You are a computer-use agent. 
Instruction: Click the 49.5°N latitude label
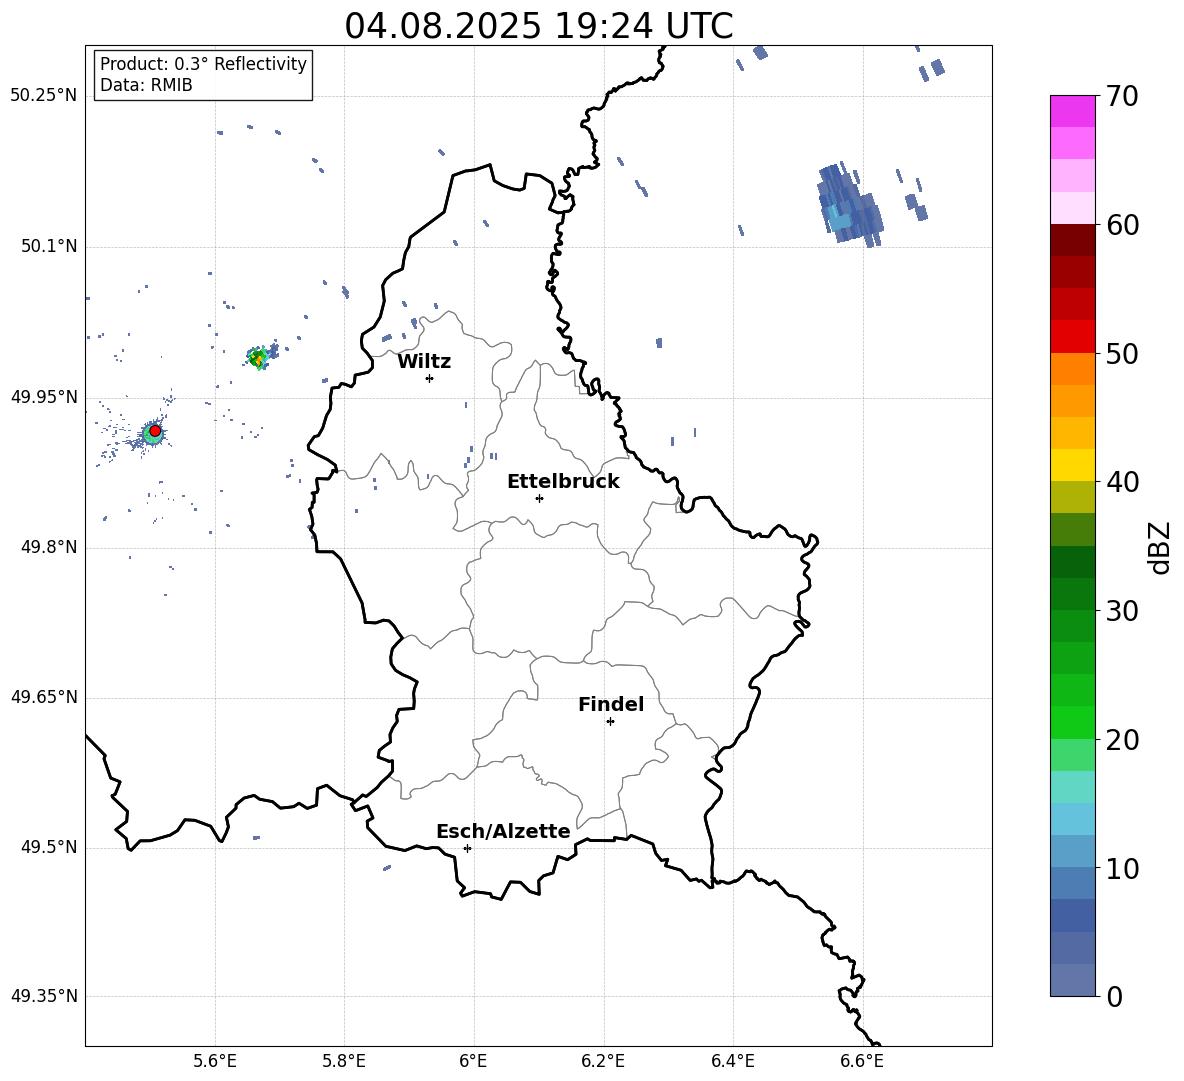tap(50, 847)
